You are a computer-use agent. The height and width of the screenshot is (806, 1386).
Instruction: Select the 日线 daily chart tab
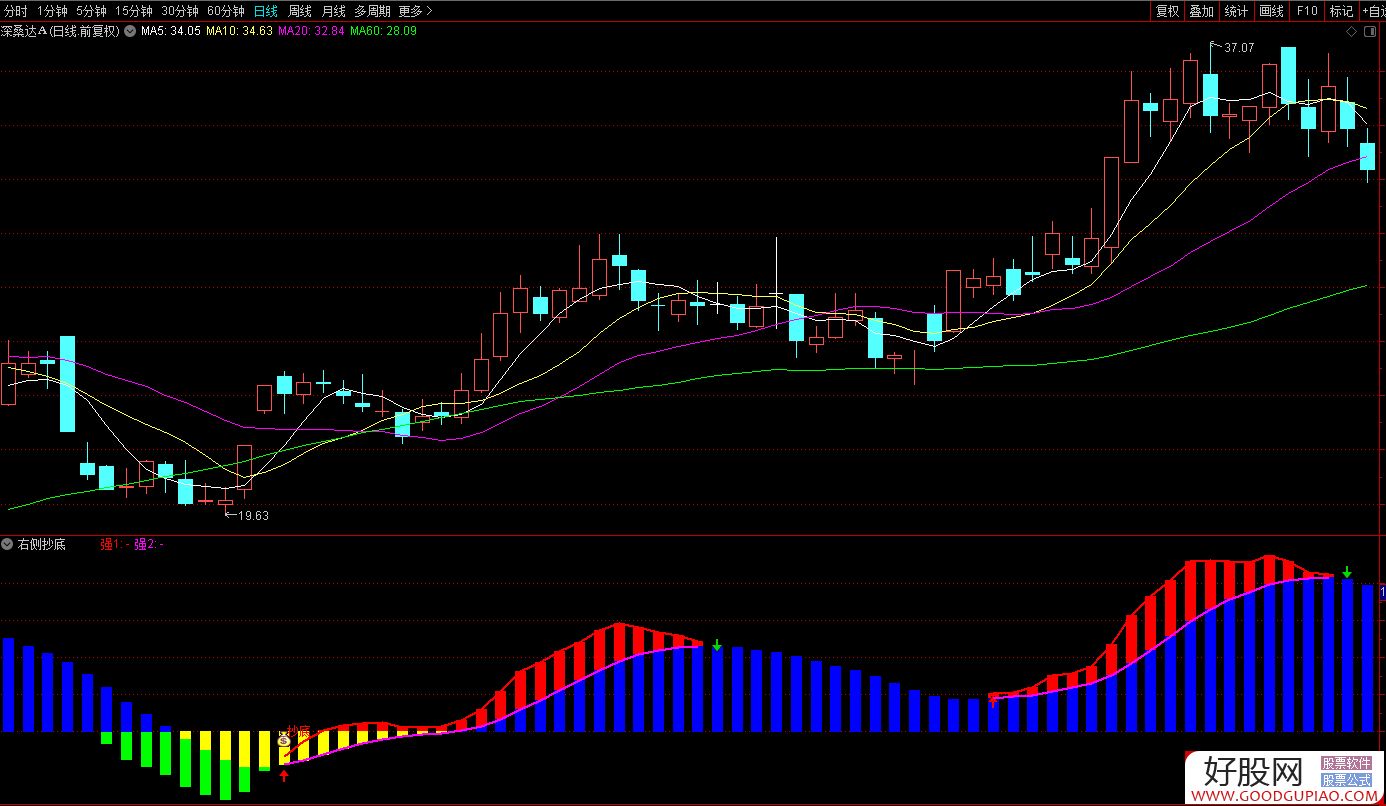pos(265,11)
